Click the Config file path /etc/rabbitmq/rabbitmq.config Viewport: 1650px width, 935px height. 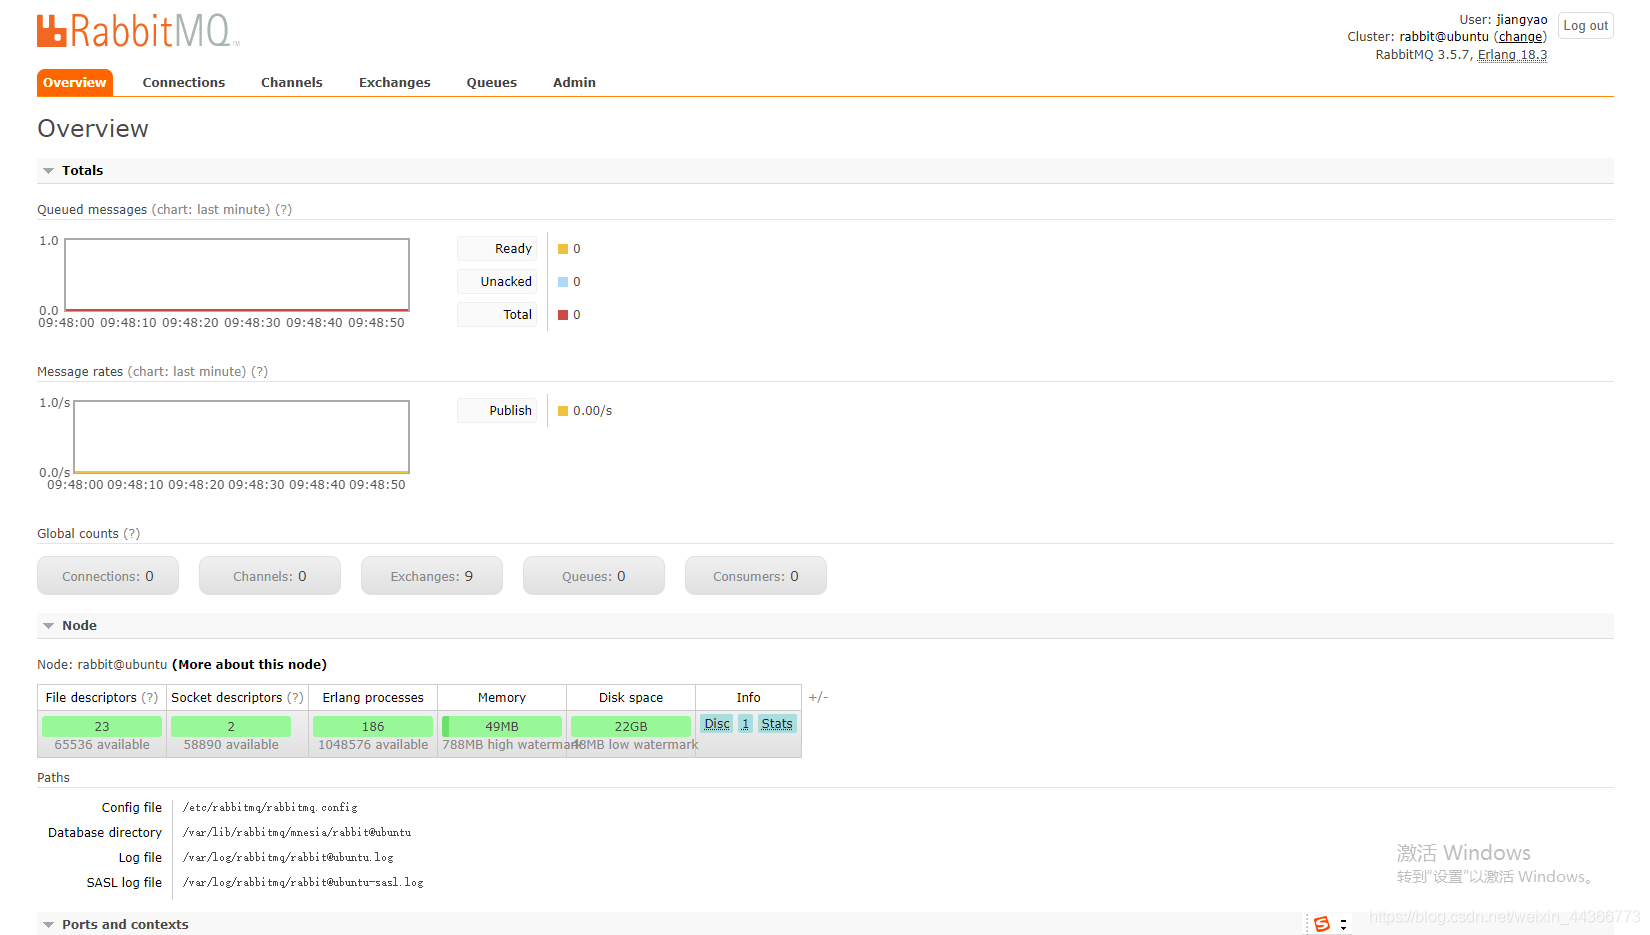pos(270,808)
